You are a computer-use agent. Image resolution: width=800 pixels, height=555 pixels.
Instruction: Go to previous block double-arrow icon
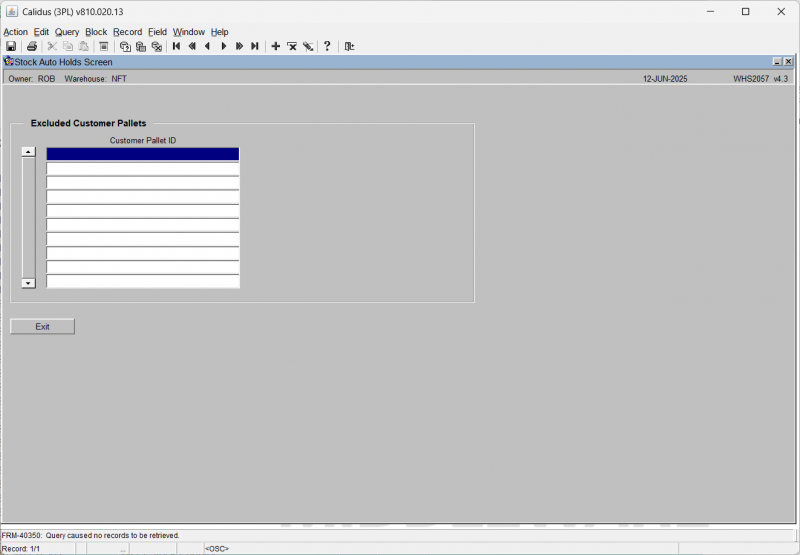(x=192, y=46)
